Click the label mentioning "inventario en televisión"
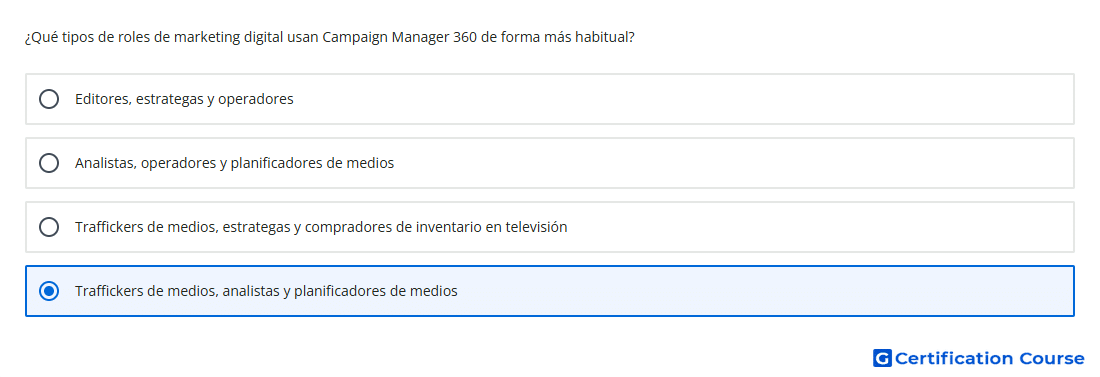The image size is (1100, 377). [x=321, y=227]
